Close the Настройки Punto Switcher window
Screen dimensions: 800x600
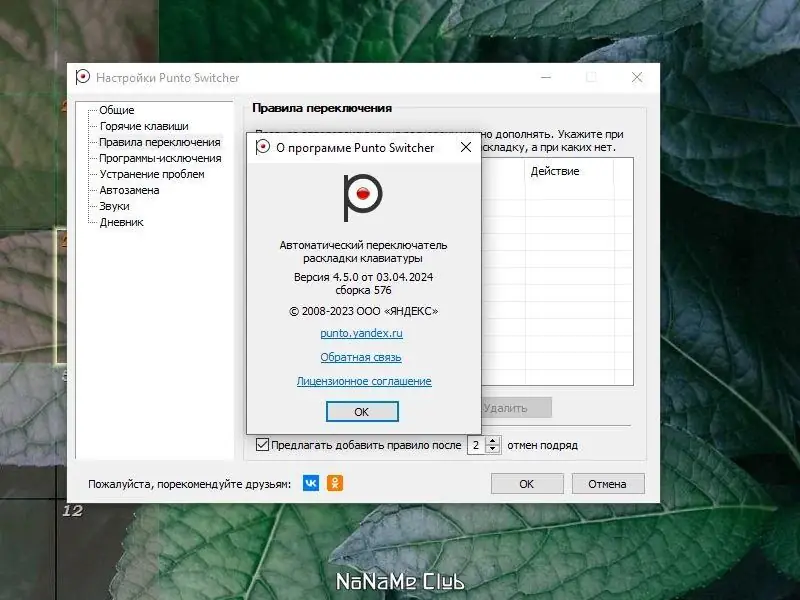tap(637, 77)
